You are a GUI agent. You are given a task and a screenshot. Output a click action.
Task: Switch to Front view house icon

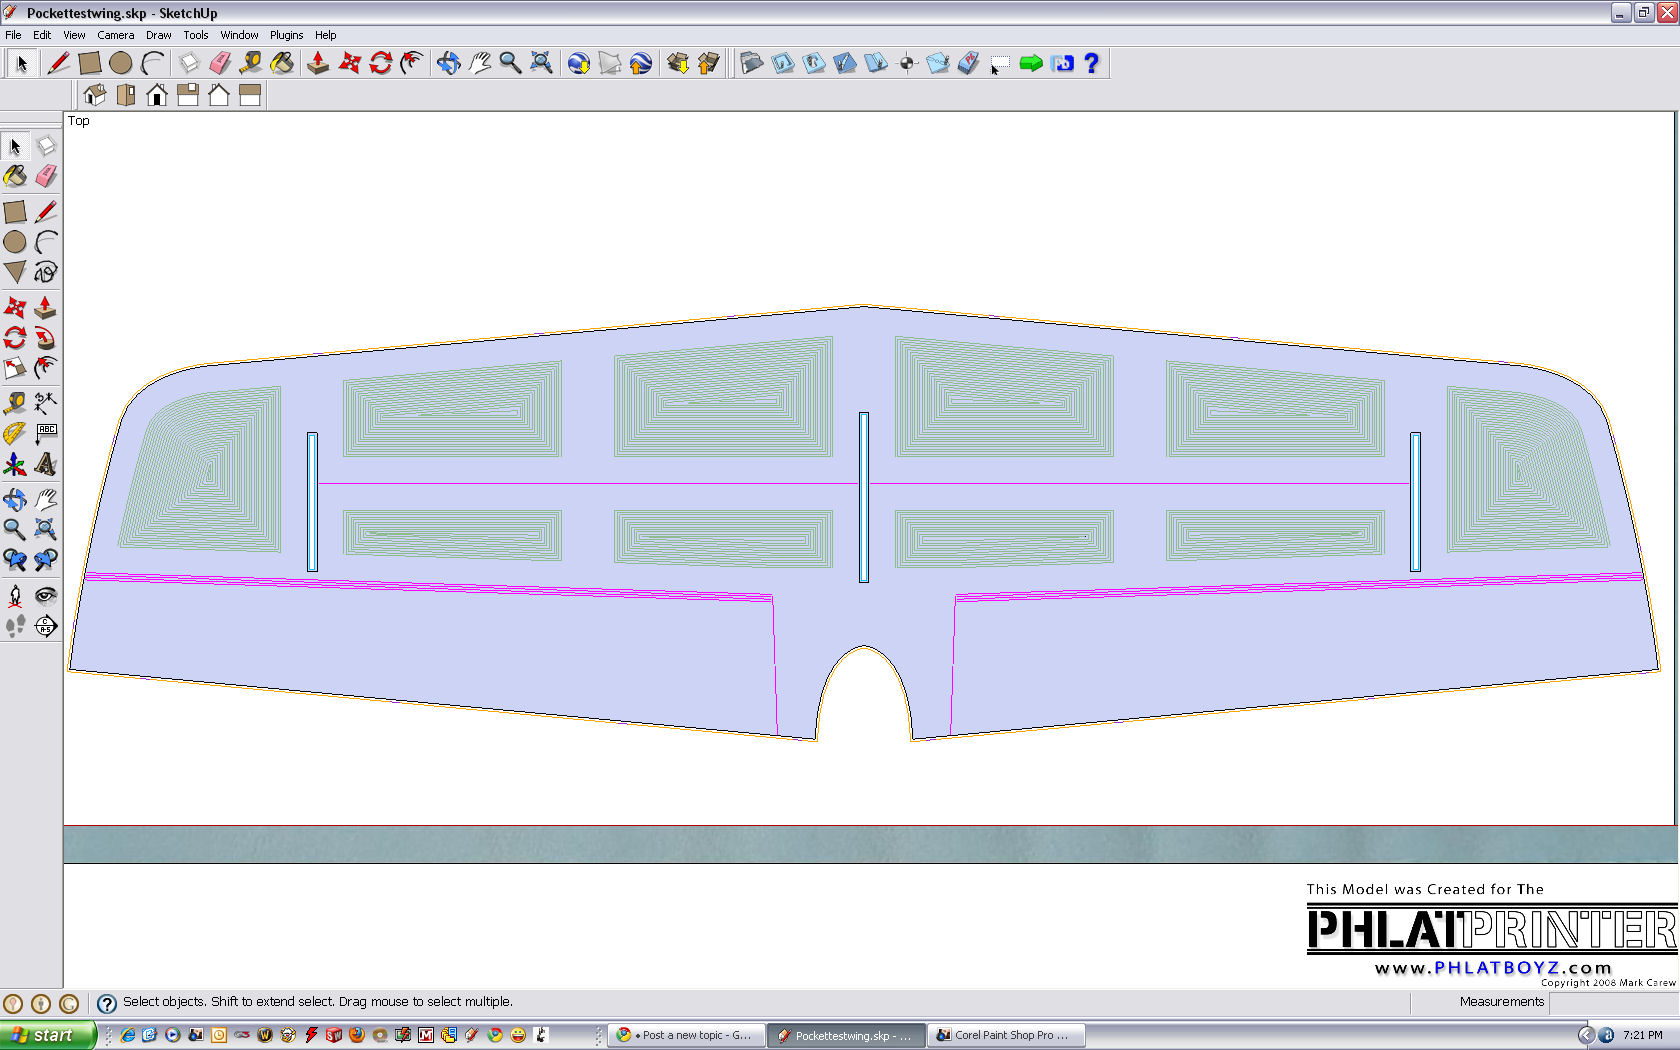pyautogui.click(x=157, y=95)
